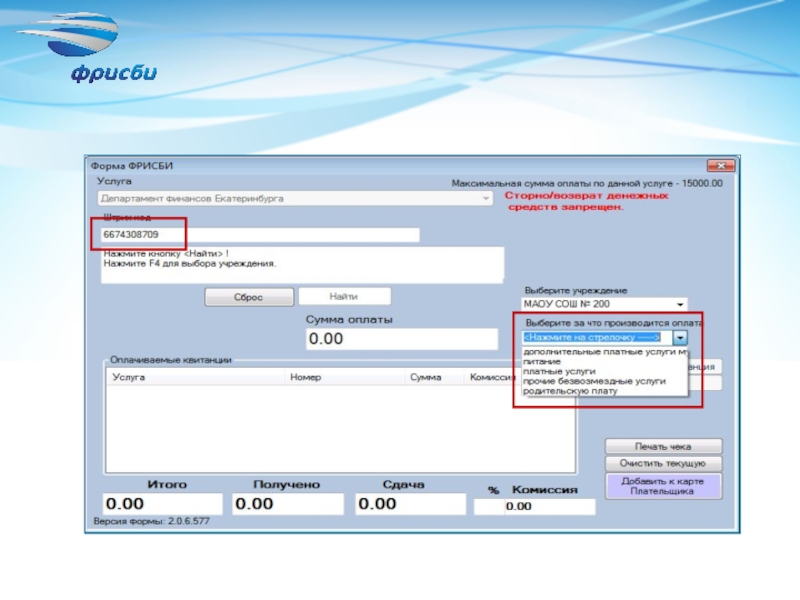This screenshot has height=600, width=800.
Task: Click the Сумма оплаты amount field
Action: point(402,339)
